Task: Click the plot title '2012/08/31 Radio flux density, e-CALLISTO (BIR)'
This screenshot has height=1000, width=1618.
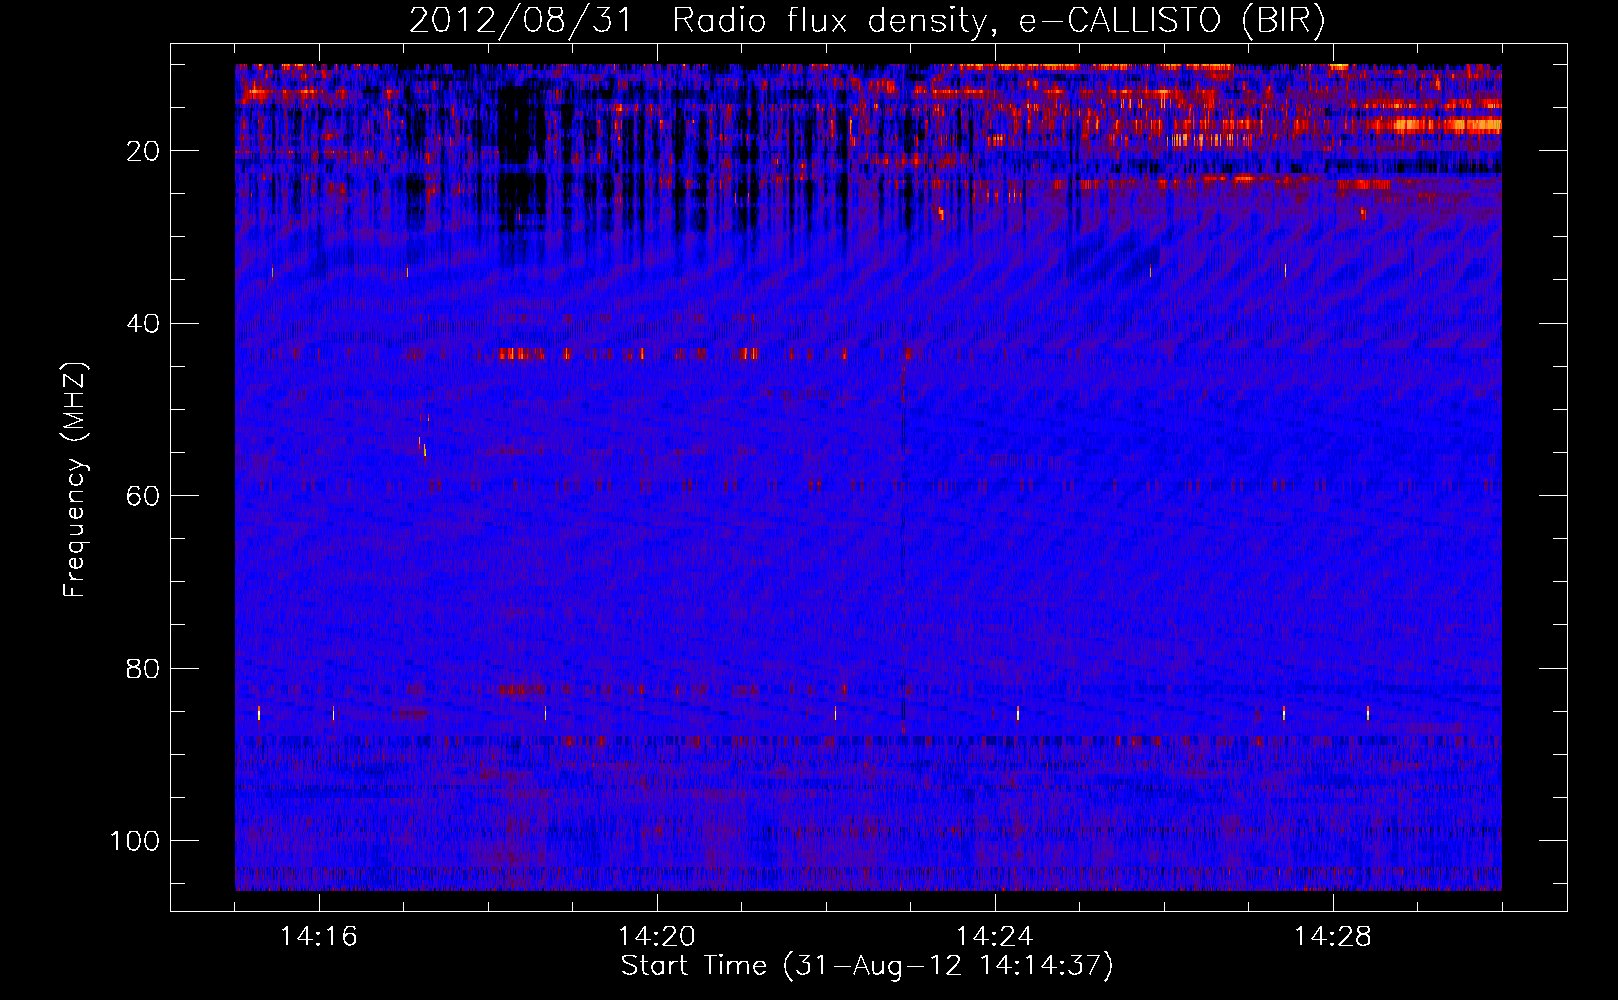Action: [867, 21]
